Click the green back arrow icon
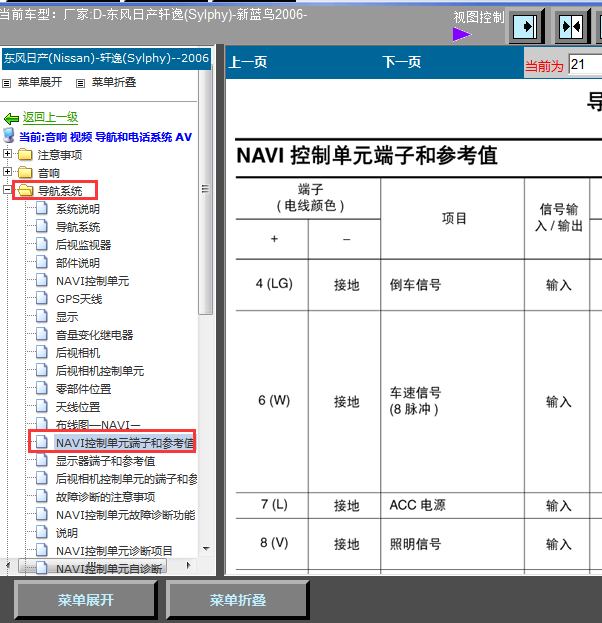602x623 pixels. pos(12,118)
